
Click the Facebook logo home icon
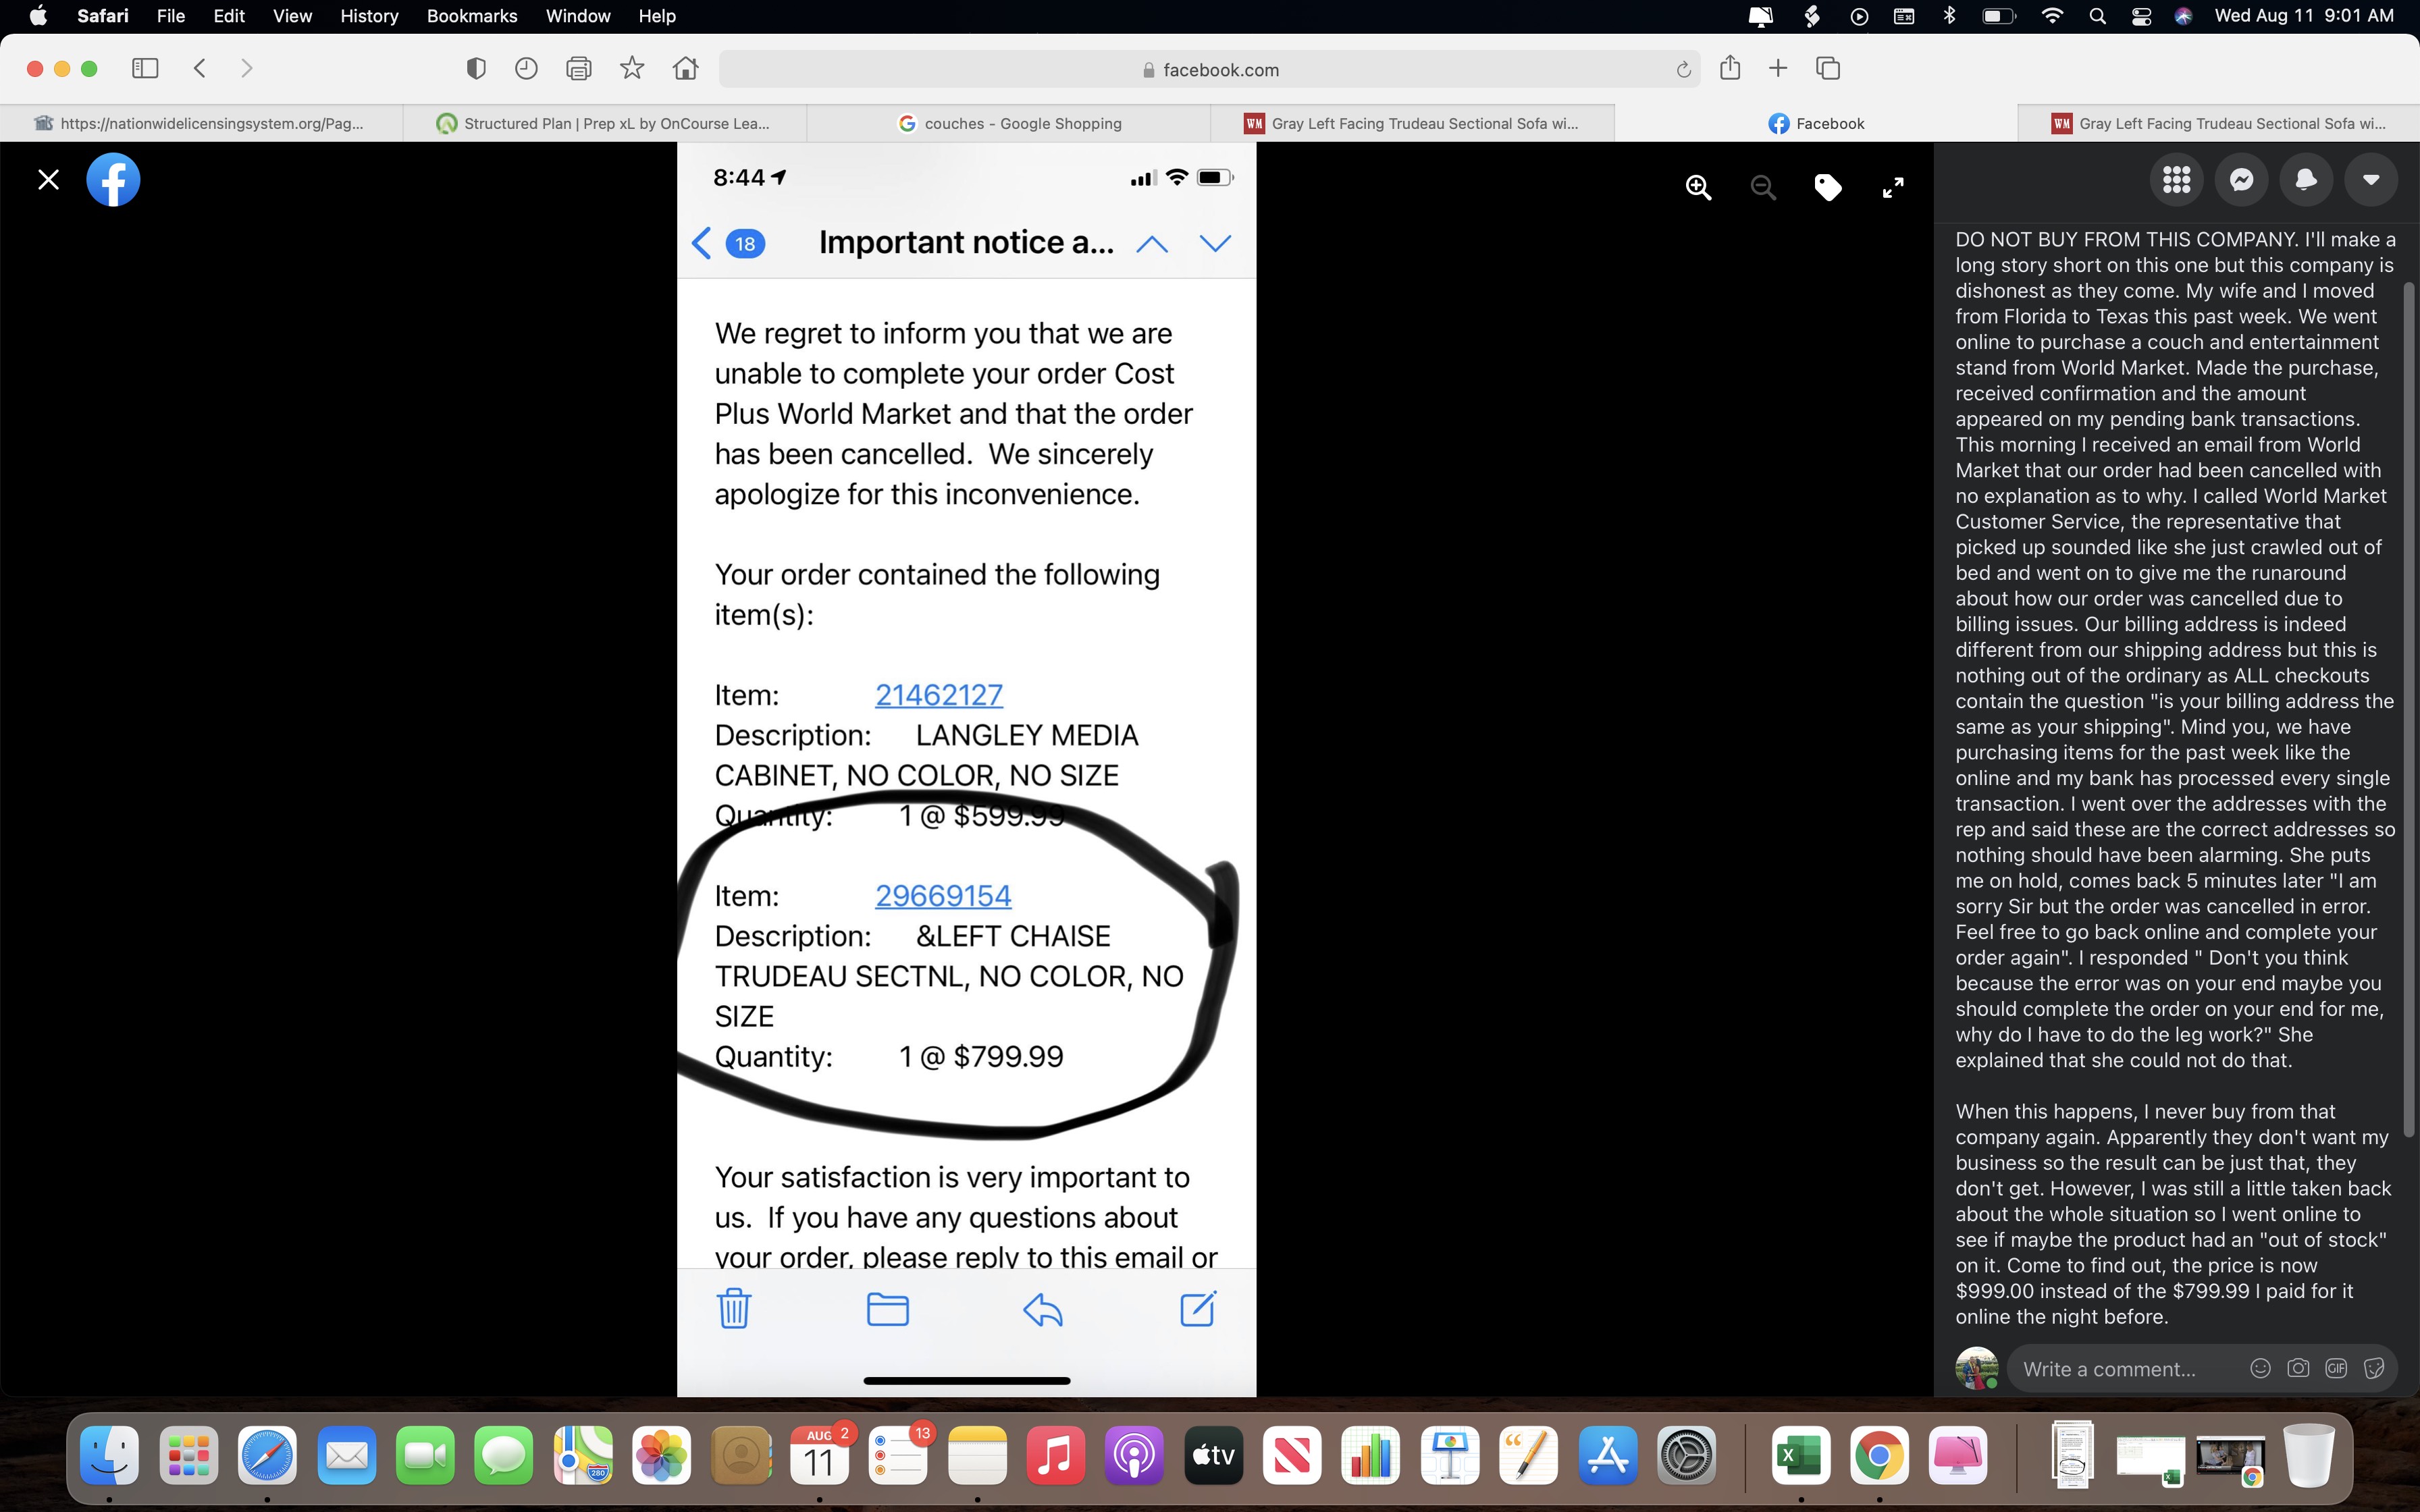click(x=113, y=180)
